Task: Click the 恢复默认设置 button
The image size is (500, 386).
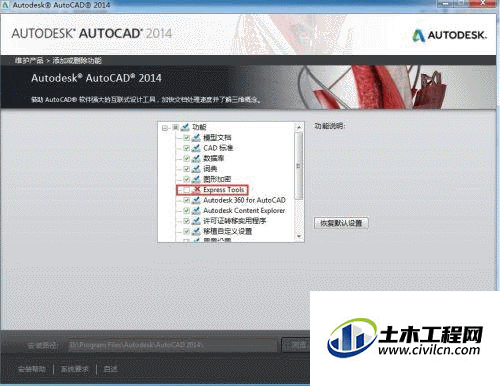Action: (341, 223)
